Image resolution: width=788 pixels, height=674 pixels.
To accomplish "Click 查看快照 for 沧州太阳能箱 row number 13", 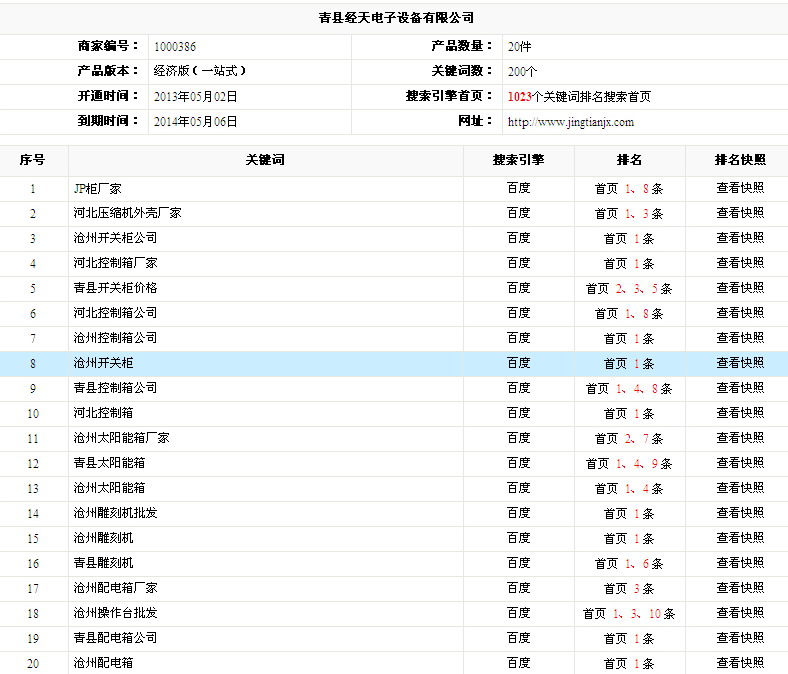I will [x=740, y=488].
